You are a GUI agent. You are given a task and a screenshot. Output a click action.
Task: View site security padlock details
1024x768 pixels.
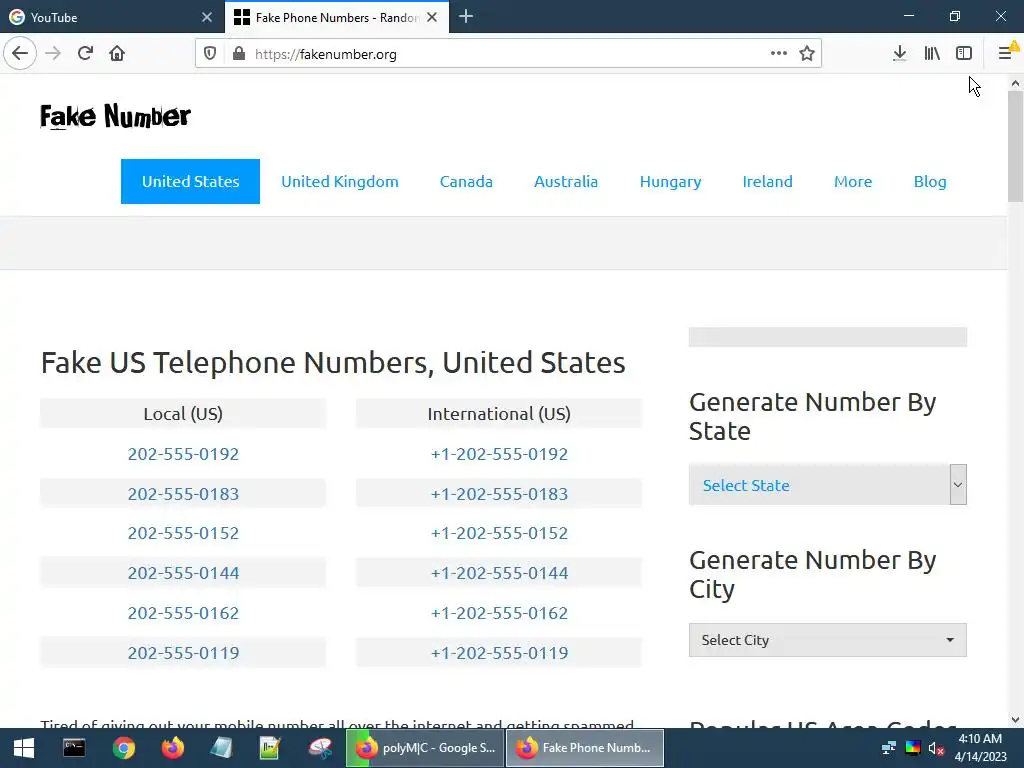point(239,54)
